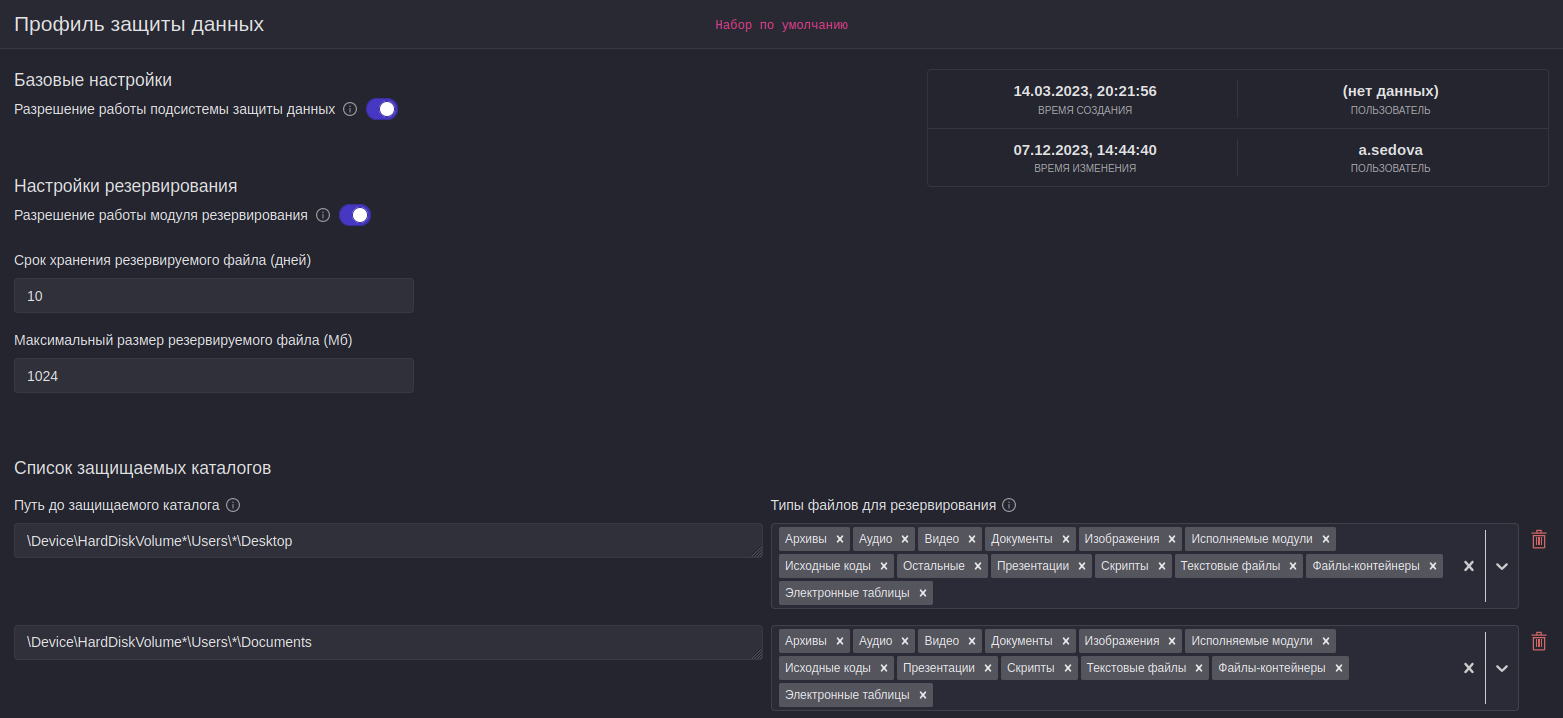Expand file types dropdown for Desktop row
The image size is (1563, 718).
click(x=1502, y=566)
